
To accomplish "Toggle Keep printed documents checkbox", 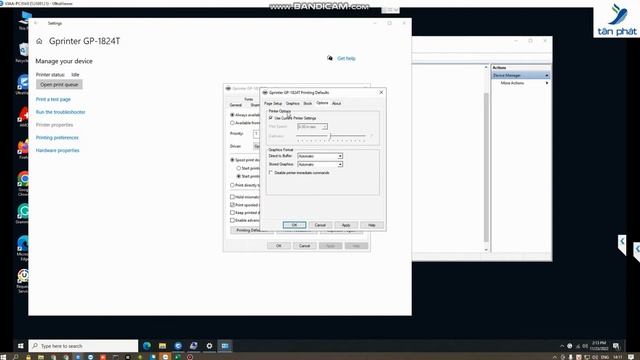I will [x=232, y=213].
